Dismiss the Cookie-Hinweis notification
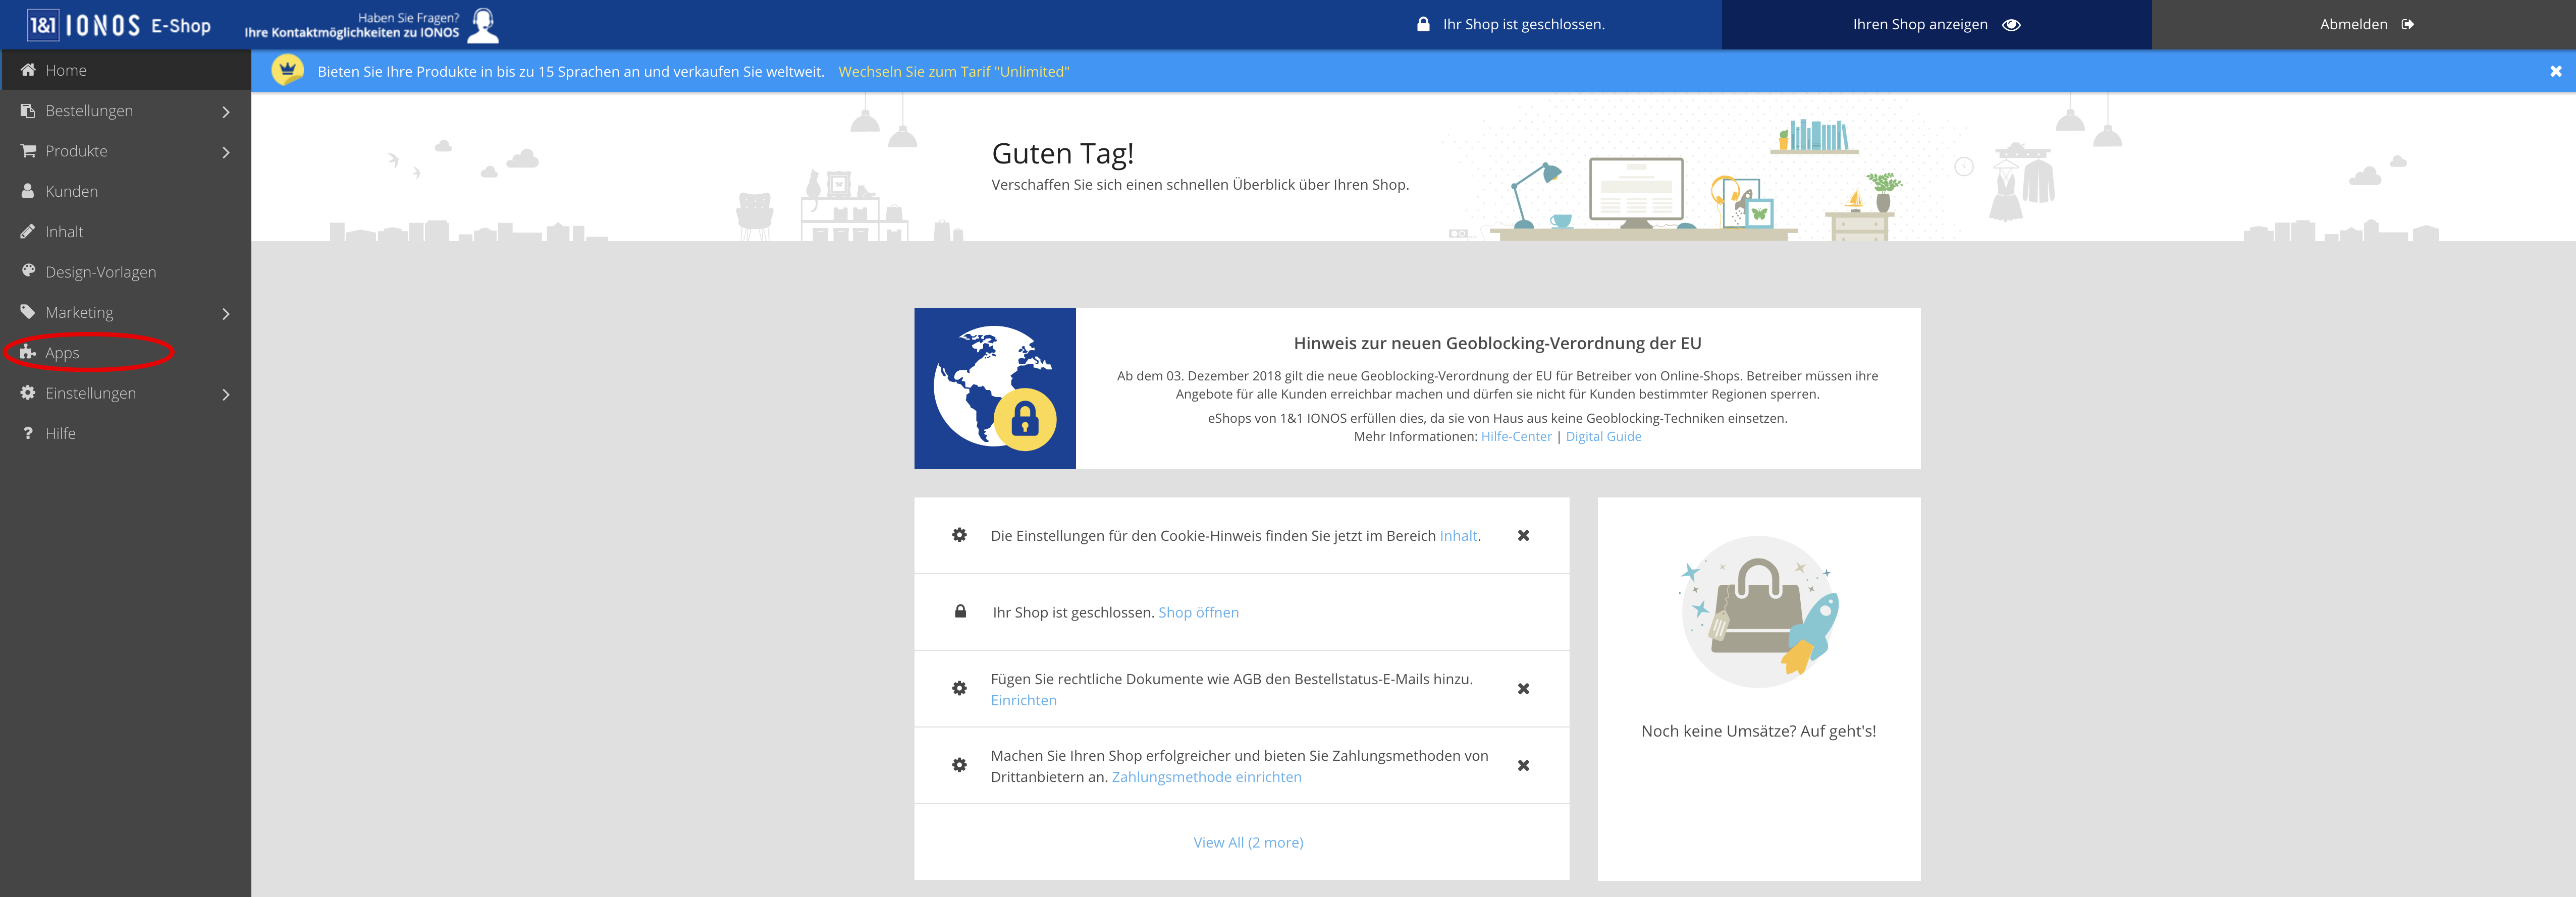2576x897 pixels. point(1523,535)
